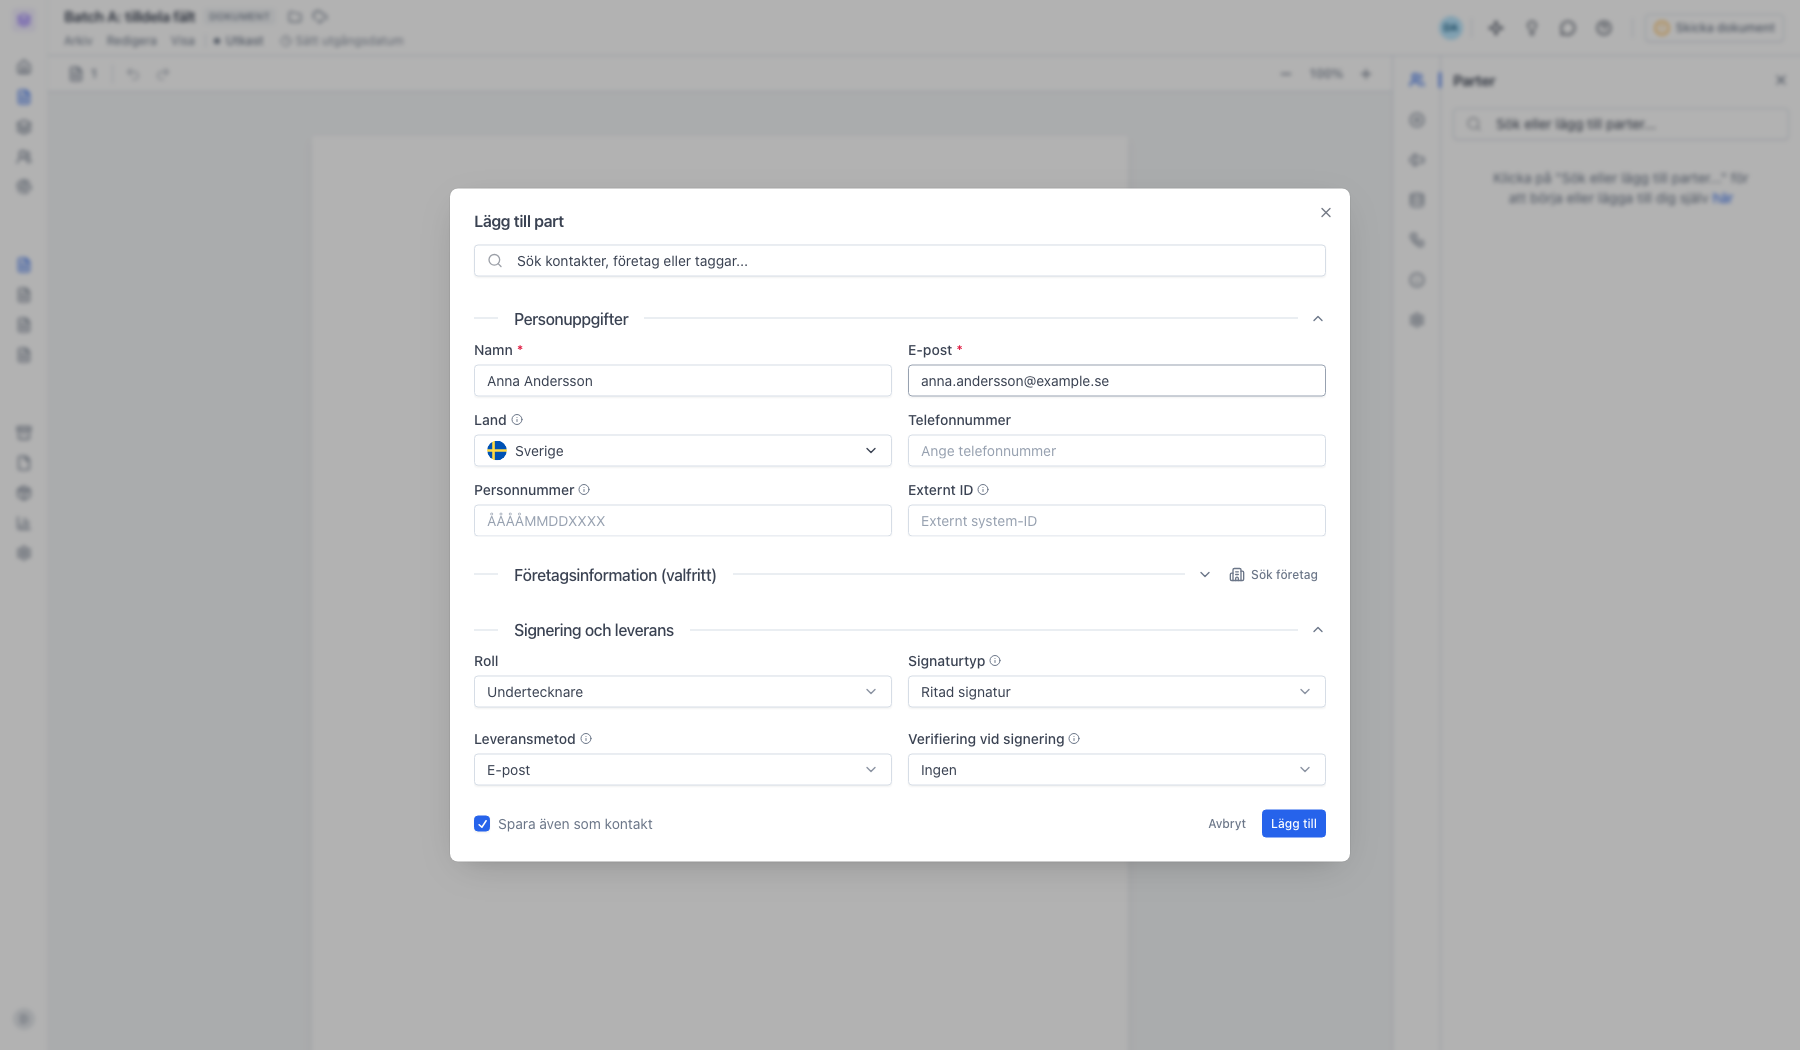The image size is (1800, 1050).
Task: Open the Arkiv menu
Action: click(78, 41)
